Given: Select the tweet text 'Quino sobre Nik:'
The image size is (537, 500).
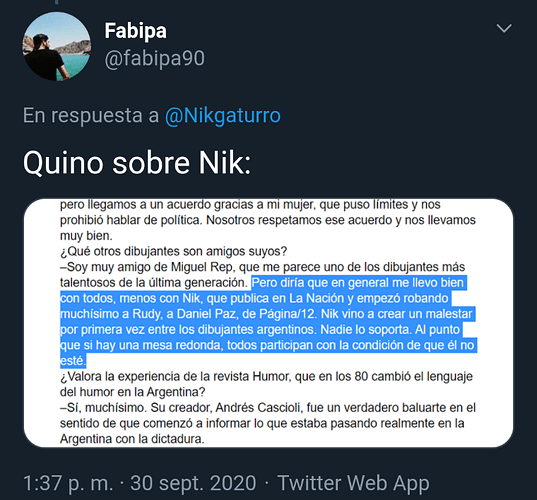Looking at the screenshot, I should pos(137,163).
